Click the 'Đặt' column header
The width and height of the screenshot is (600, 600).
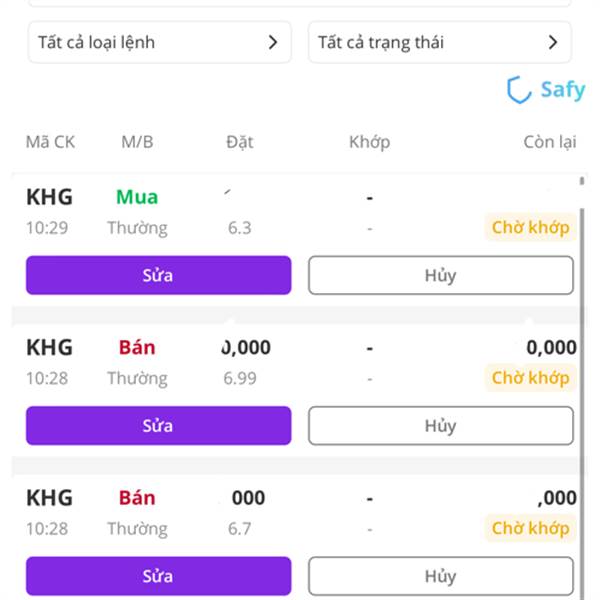(240, 142)
